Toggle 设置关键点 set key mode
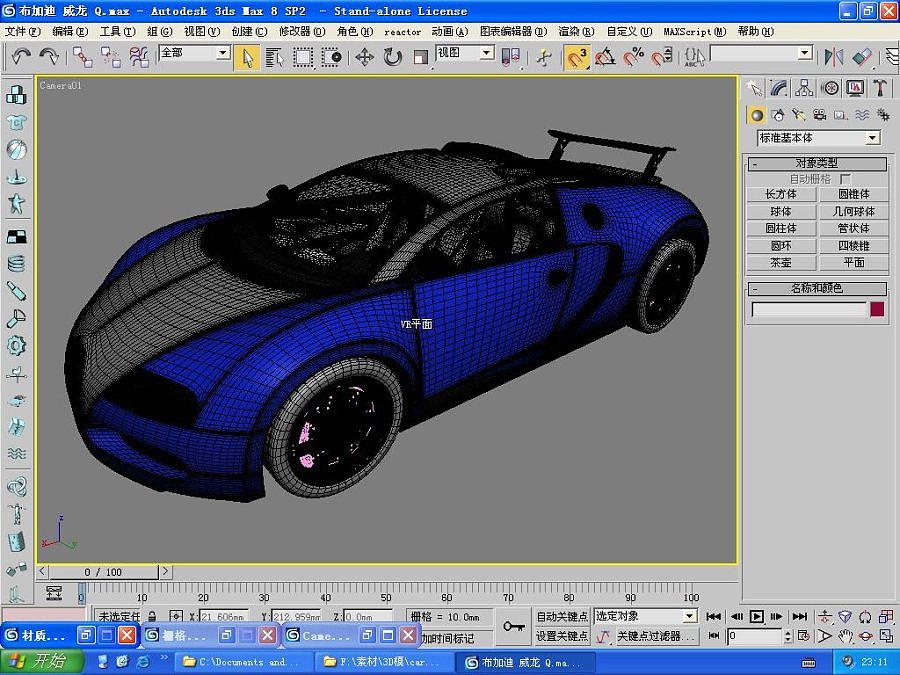Screen dimensions: 900x675 pyautogui.click(x=562, y=636)
